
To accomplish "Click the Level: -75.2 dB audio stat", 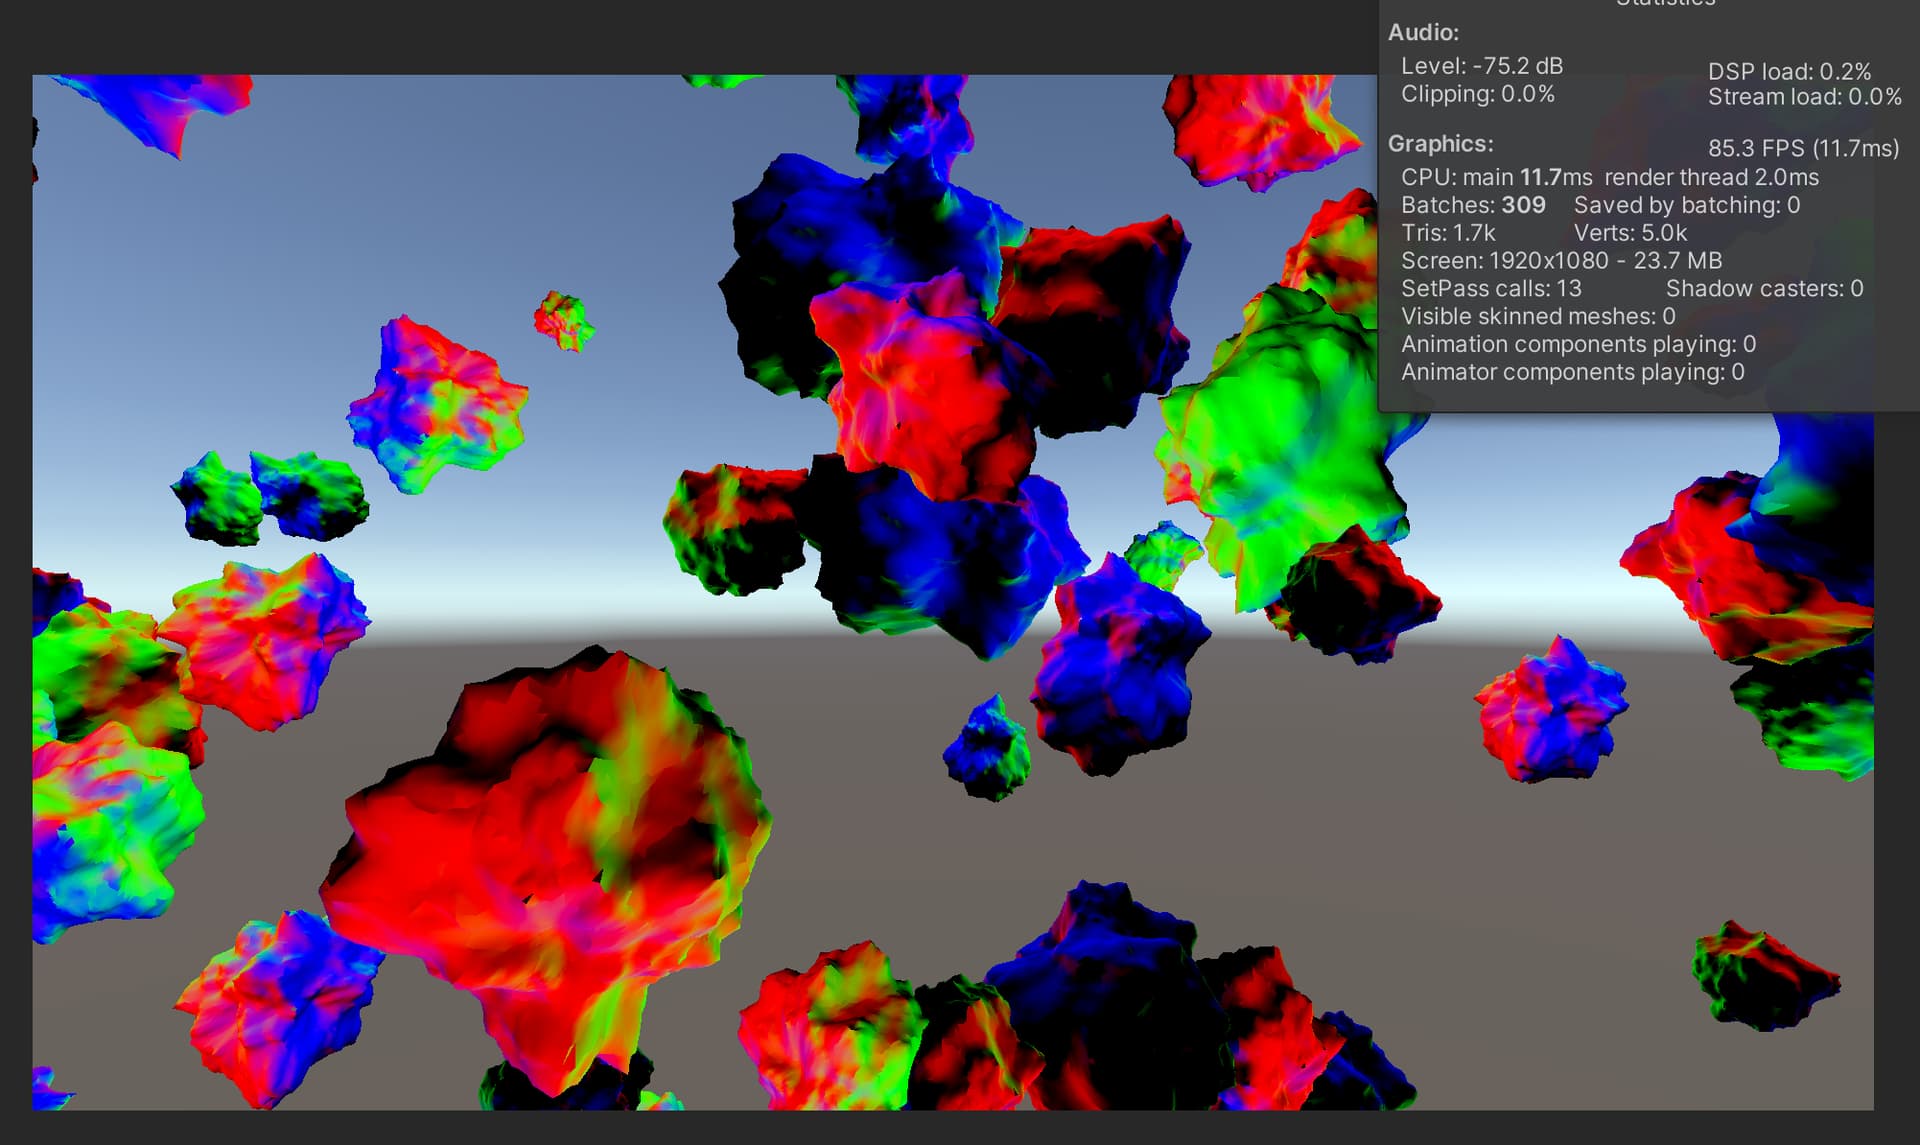I will click(1483, 68).
